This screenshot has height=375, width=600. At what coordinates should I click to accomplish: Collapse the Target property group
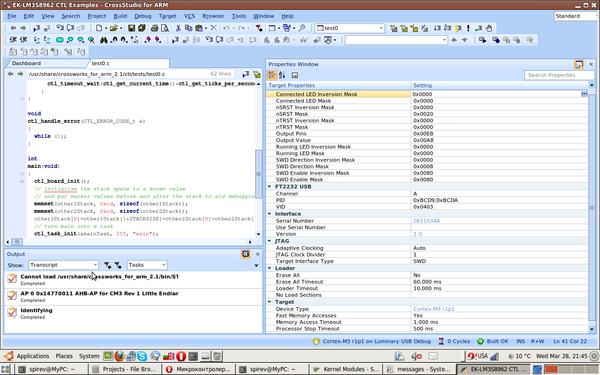269,302
